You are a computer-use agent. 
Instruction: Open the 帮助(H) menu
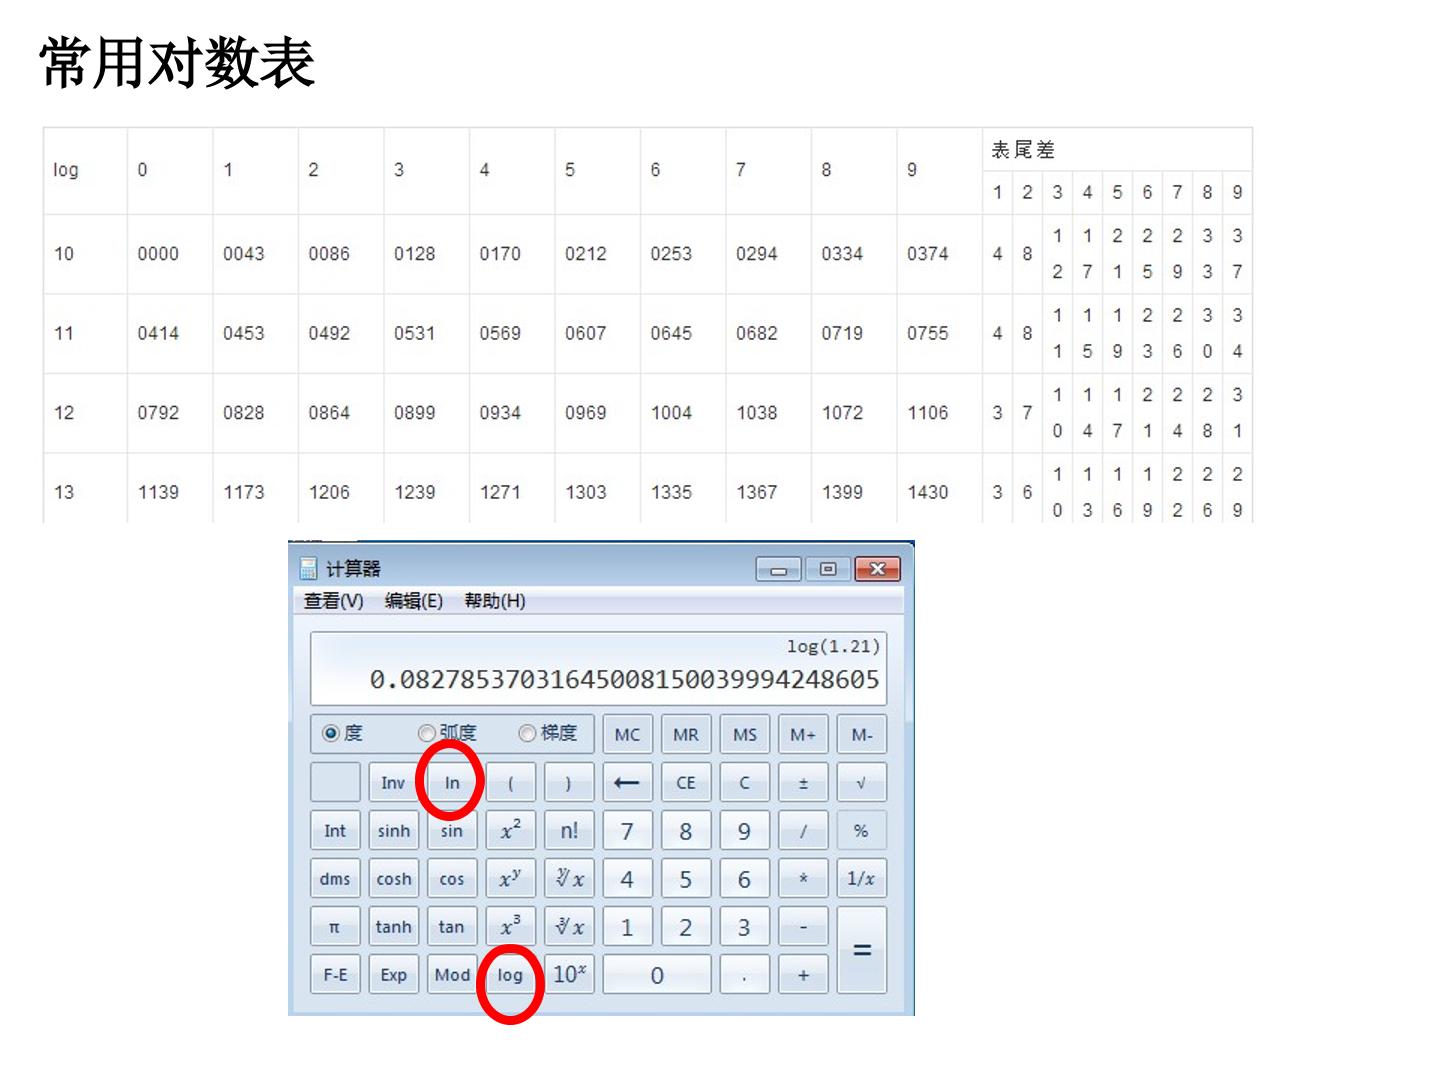pos(495,600)
